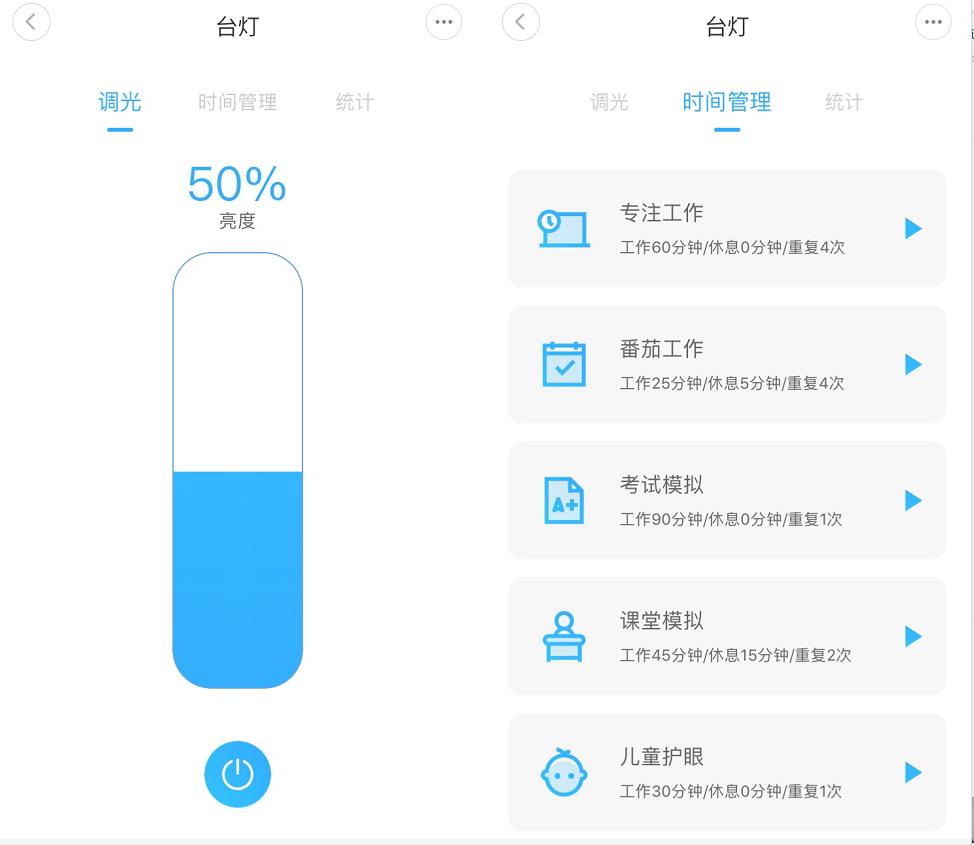
Task: Start the 课堂模拟 timer
Action: [912, 636]
